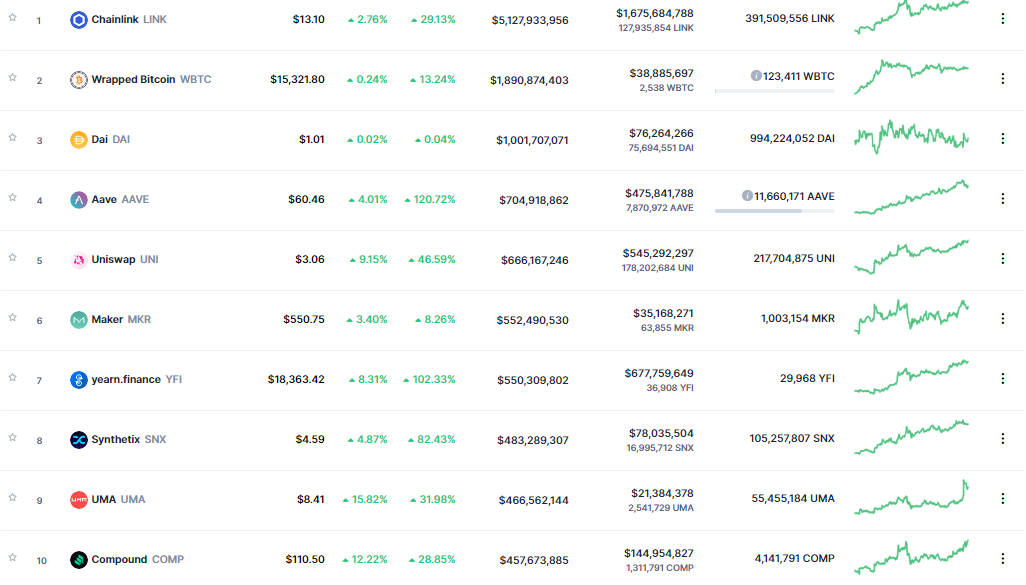Go to the UMA coin page
Screen dimensions: 1026x585
(x=118, y=499)
